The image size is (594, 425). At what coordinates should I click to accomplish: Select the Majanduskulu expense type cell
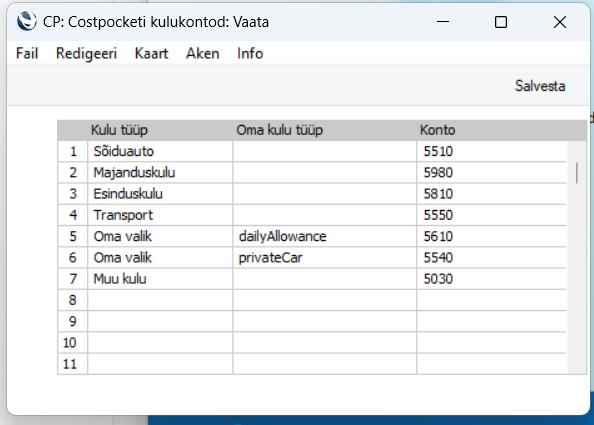(x=160, y=173)
